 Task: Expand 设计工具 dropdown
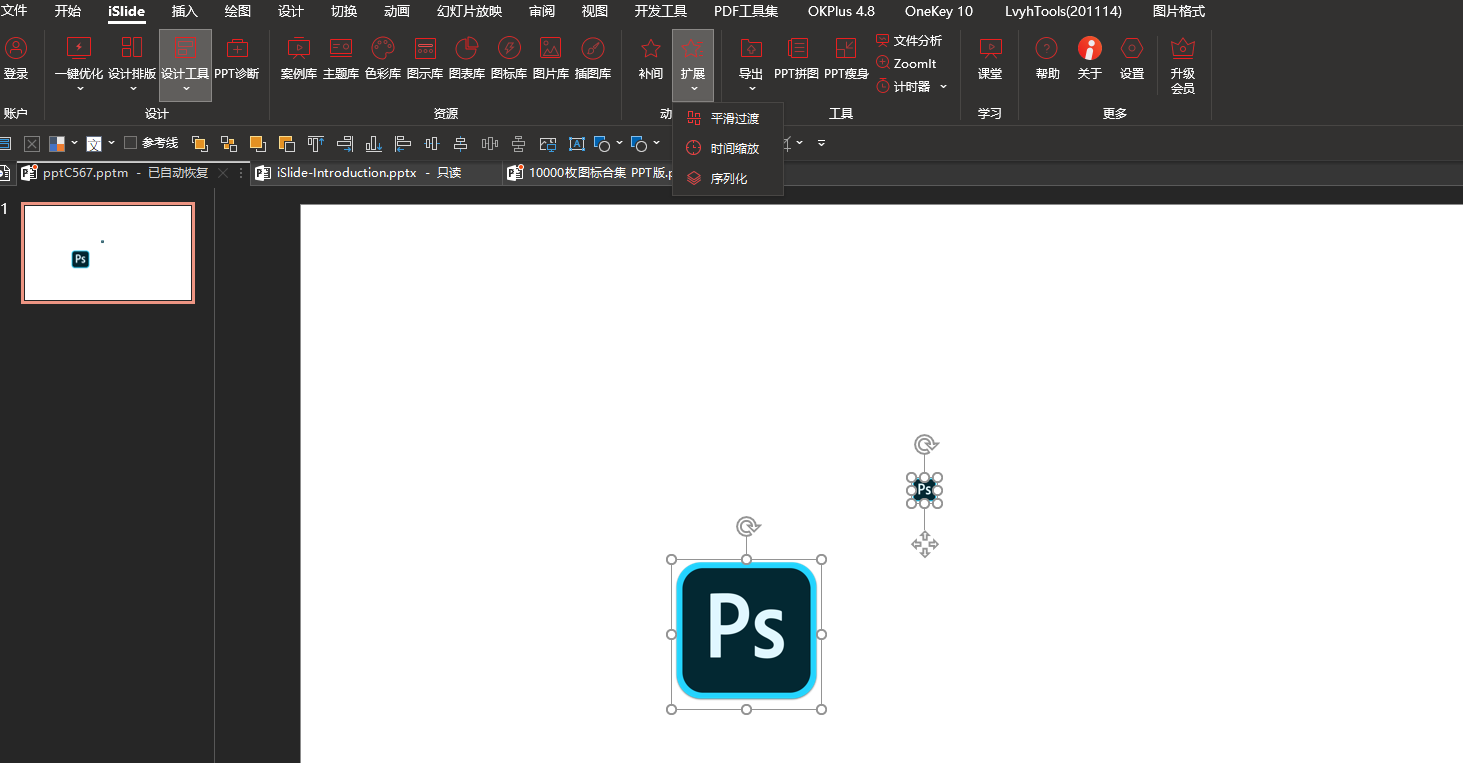(186, 89)
